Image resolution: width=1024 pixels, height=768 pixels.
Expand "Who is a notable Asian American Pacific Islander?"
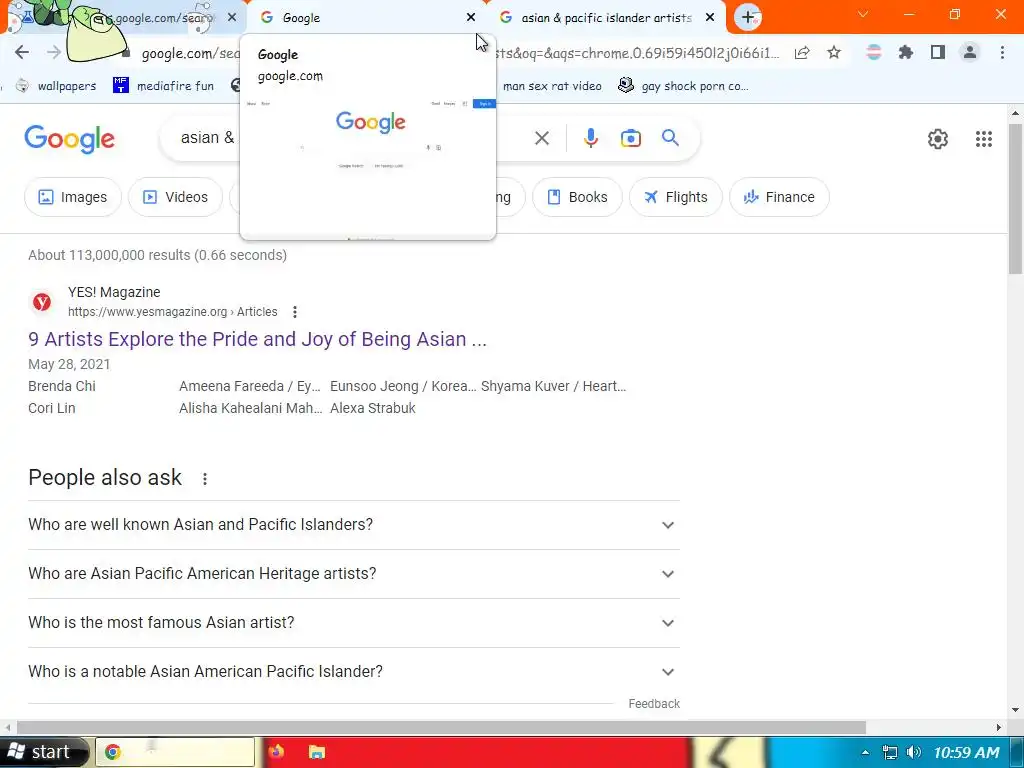tap(353, 672)
